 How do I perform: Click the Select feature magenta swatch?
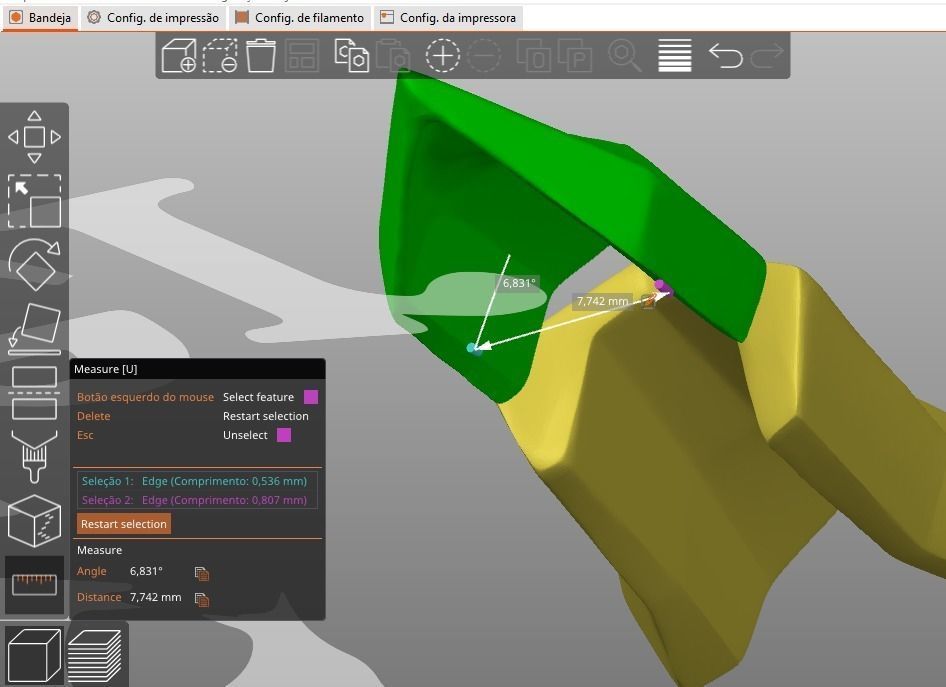tap(311, 397)
